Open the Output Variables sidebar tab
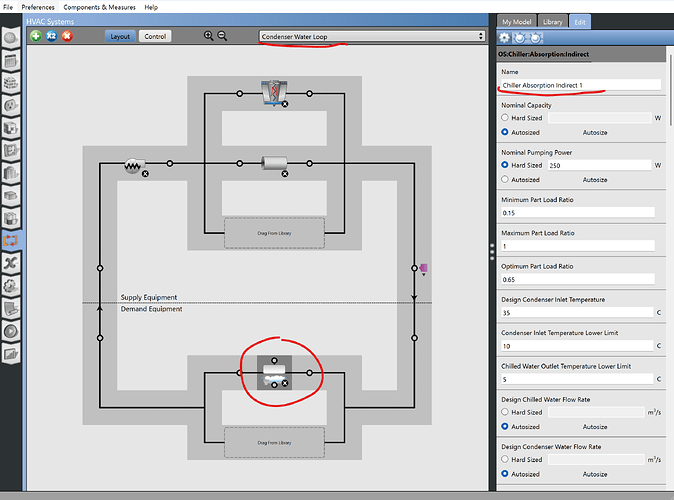The height and width of the screenshot is (500, 674). coord(11,263)
